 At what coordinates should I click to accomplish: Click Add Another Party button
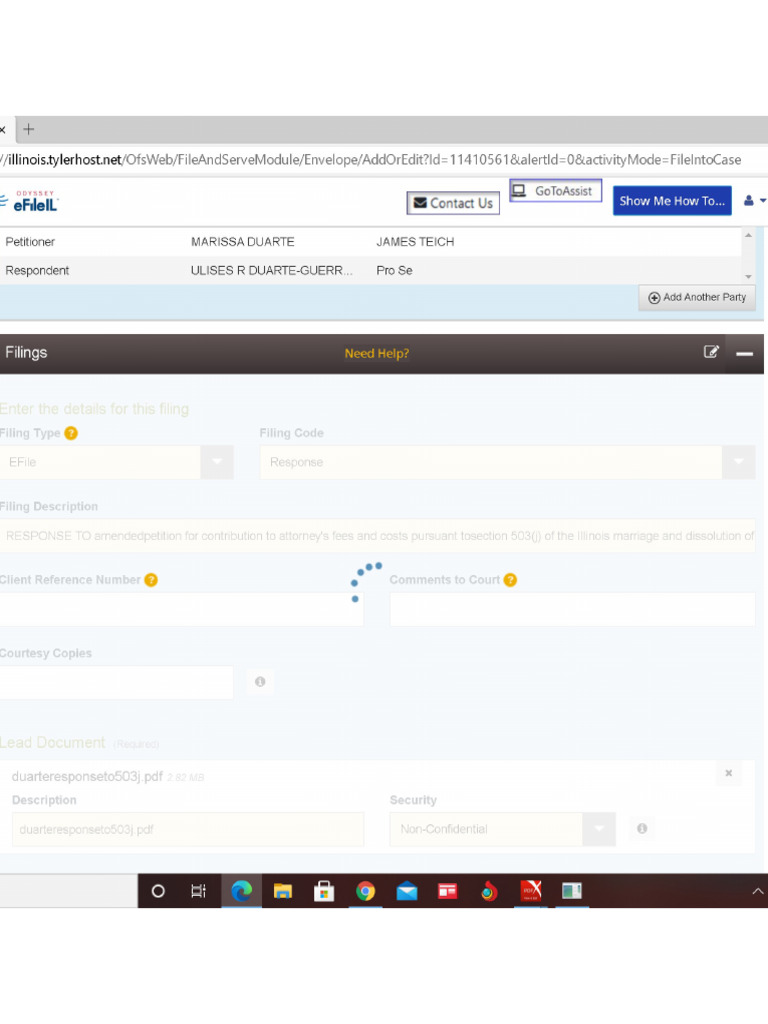click(697, 297)
